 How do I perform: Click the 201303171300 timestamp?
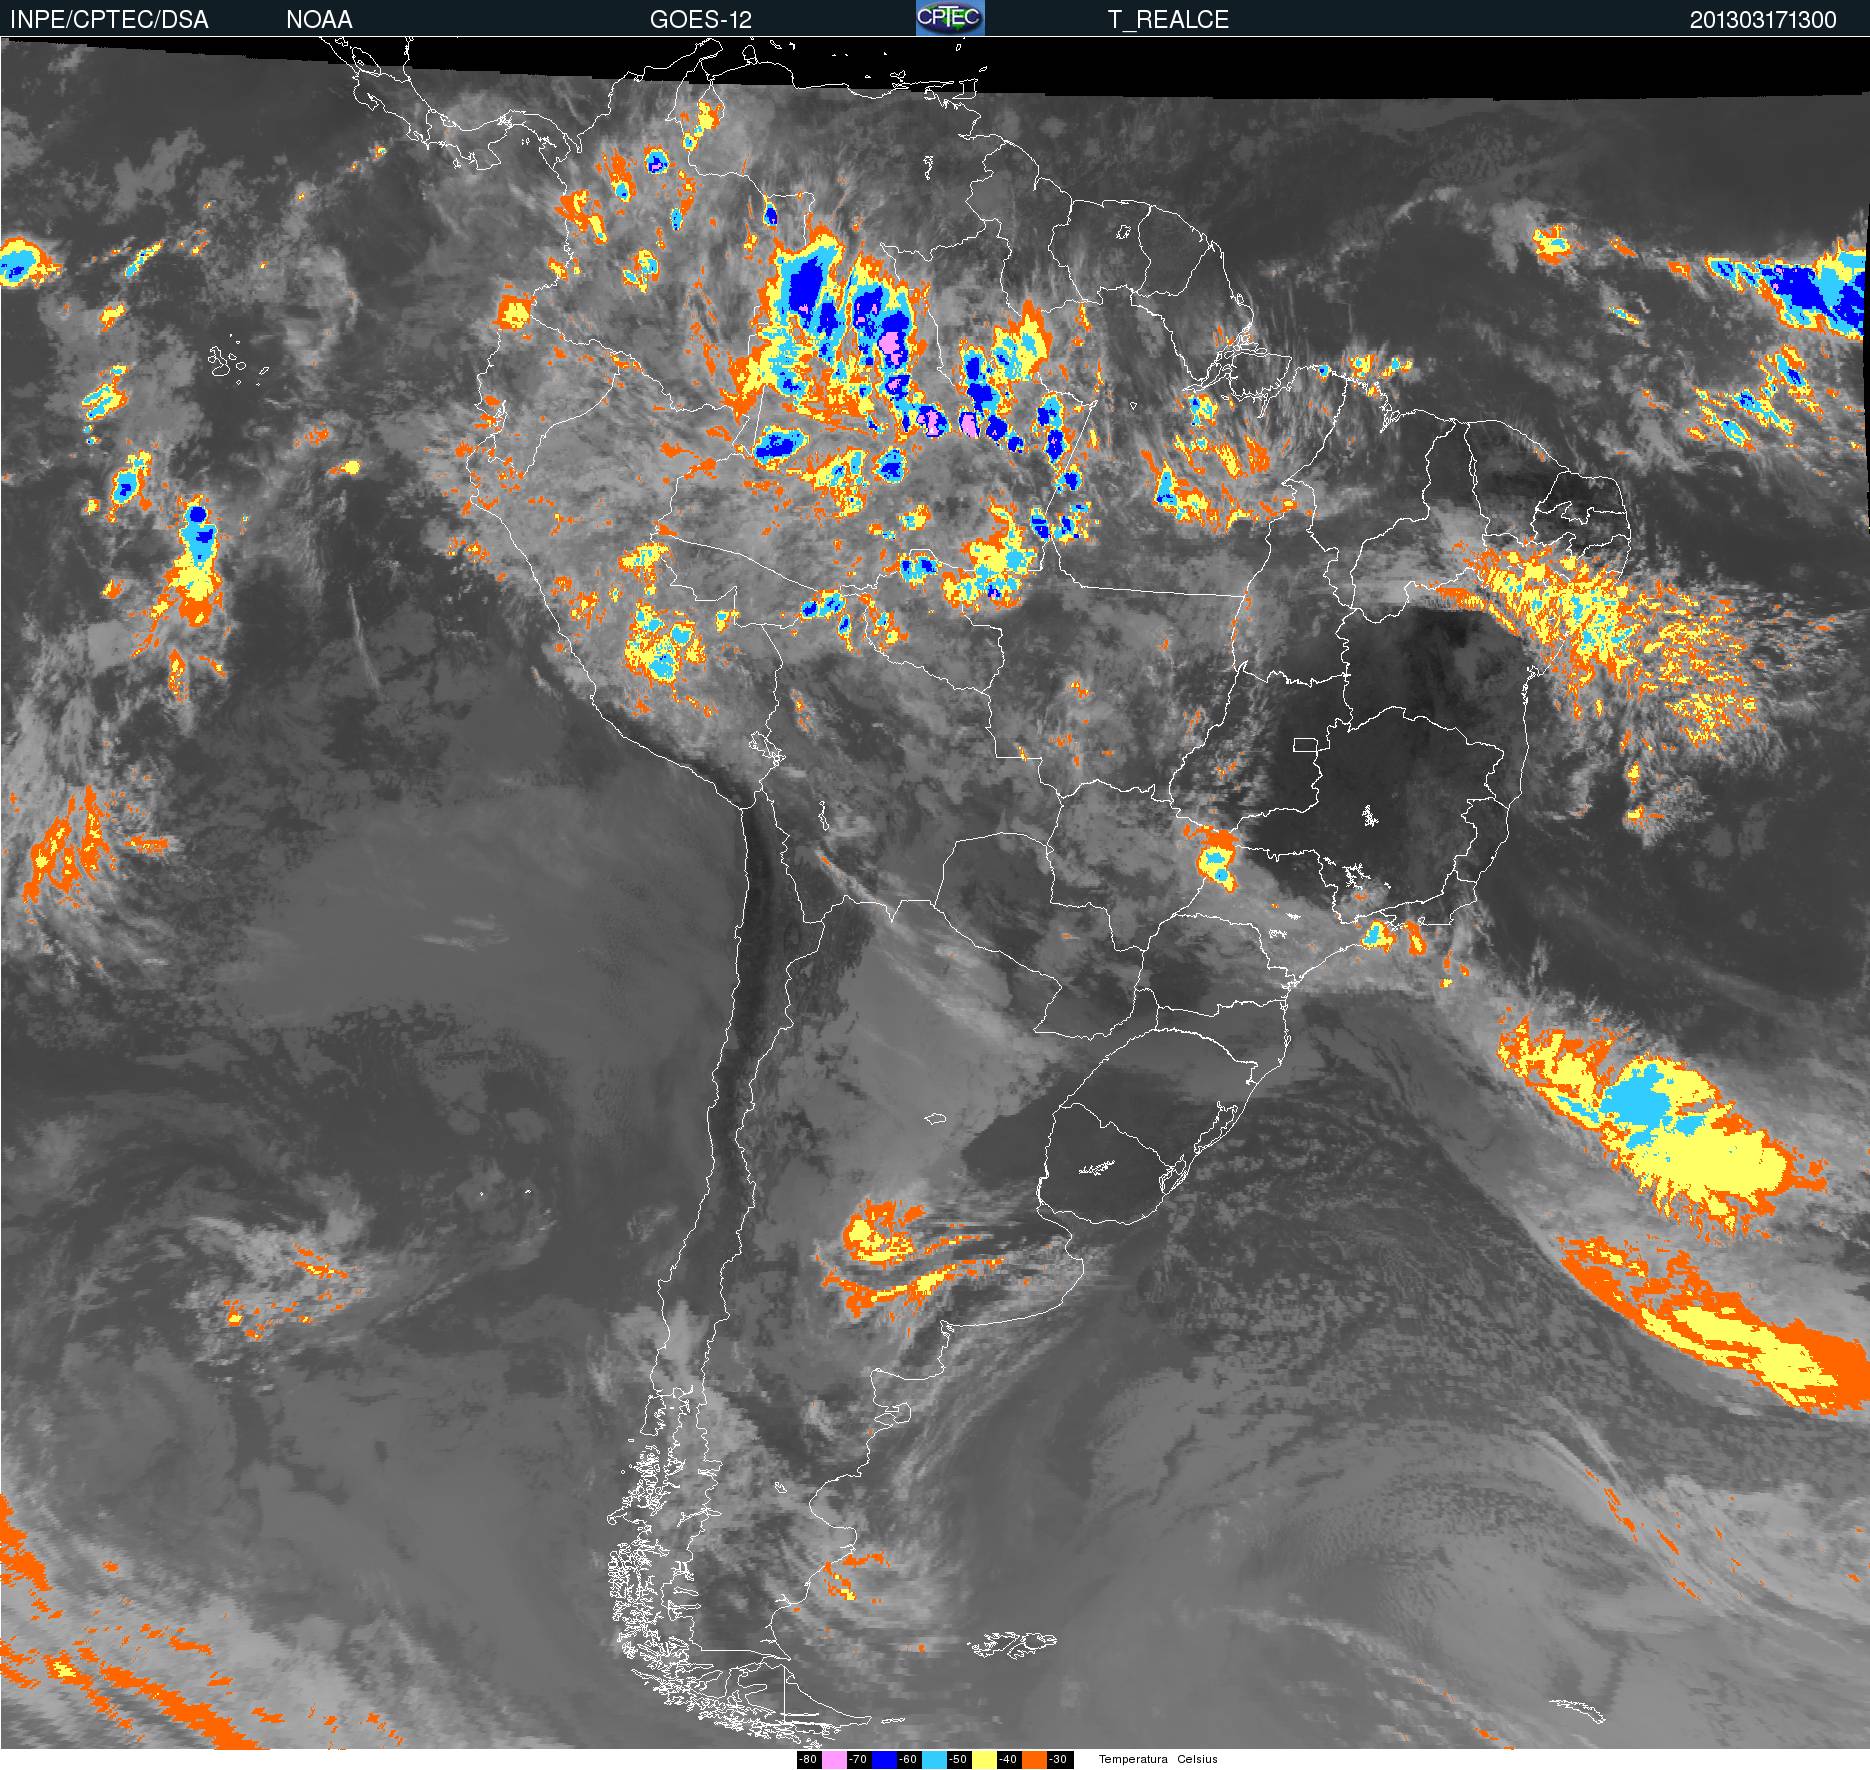[x=1763, y=20]
